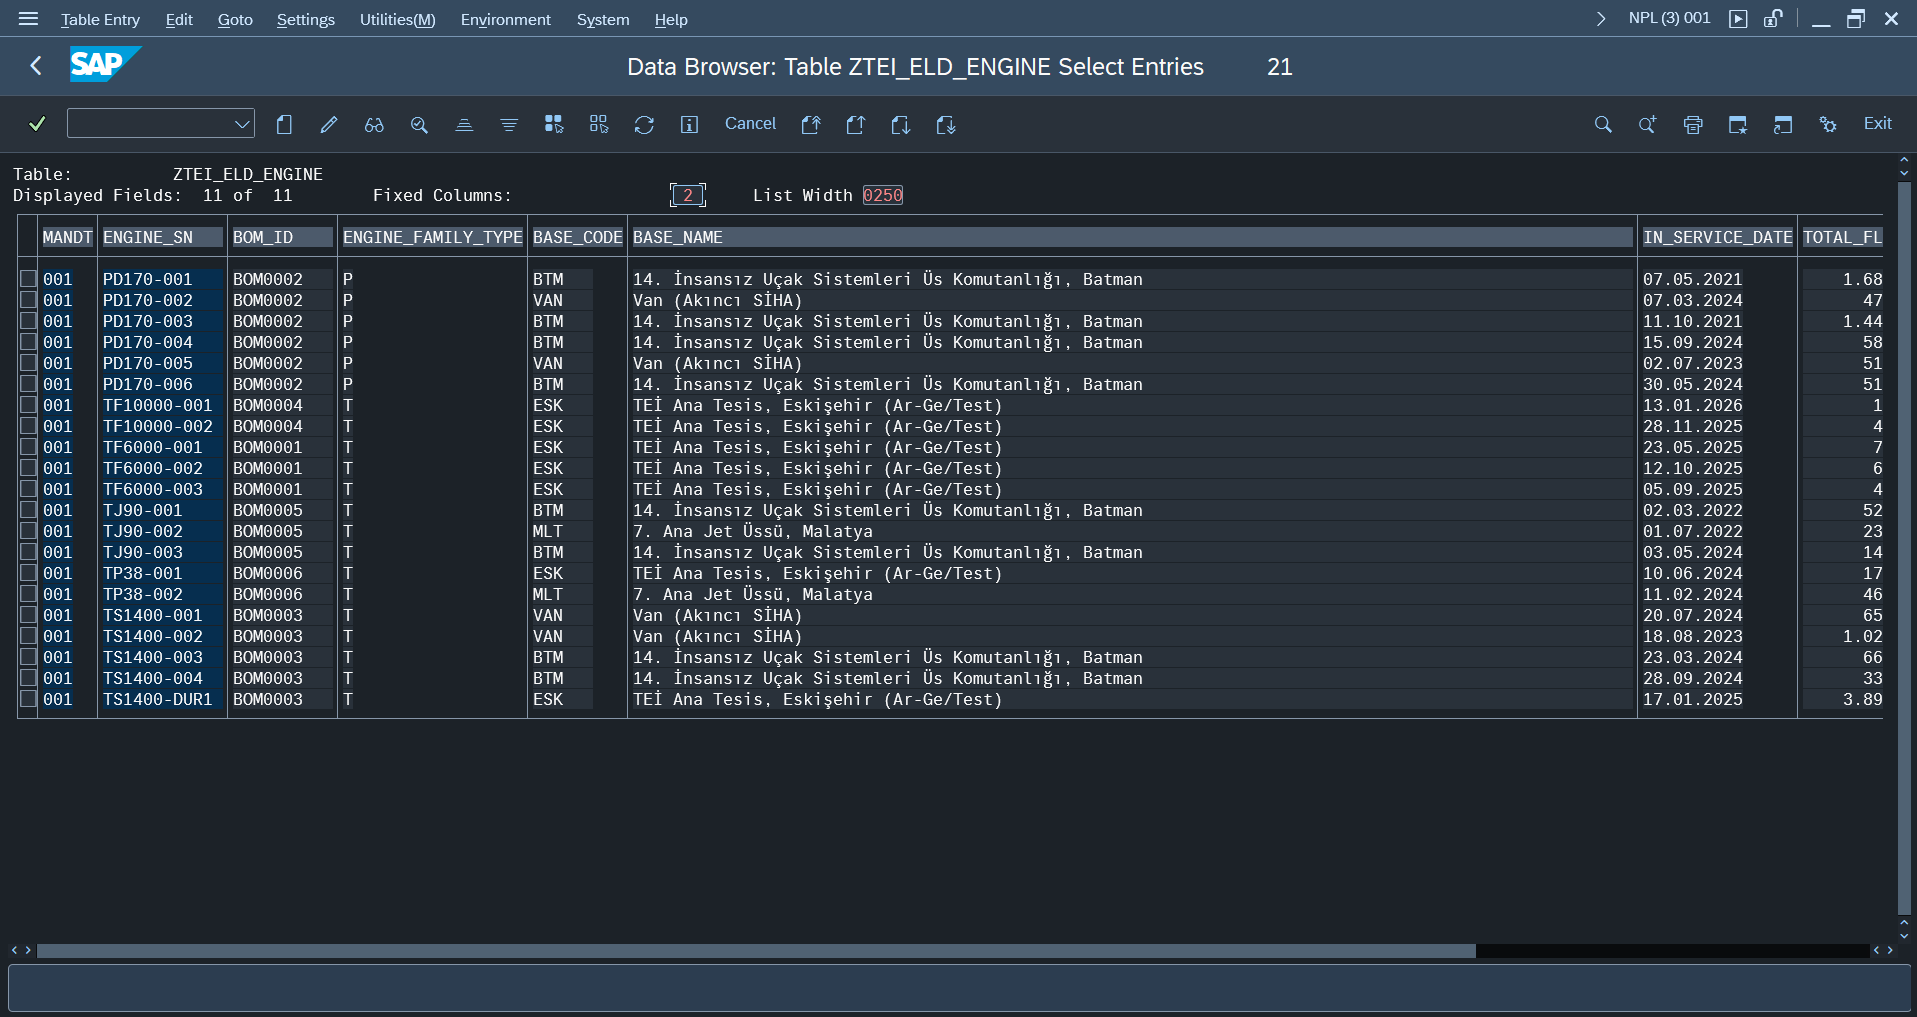Tick the checkbox for row PD170-001

(x=28, y=279)
